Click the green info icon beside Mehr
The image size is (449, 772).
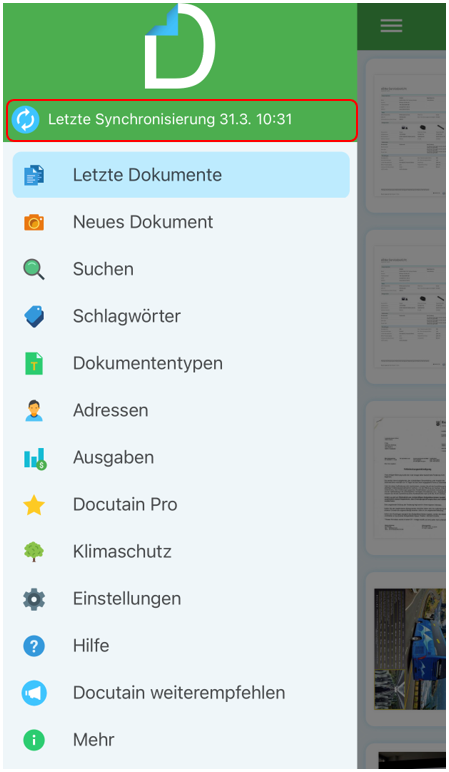pyautogui.click(x=34, y=740)
